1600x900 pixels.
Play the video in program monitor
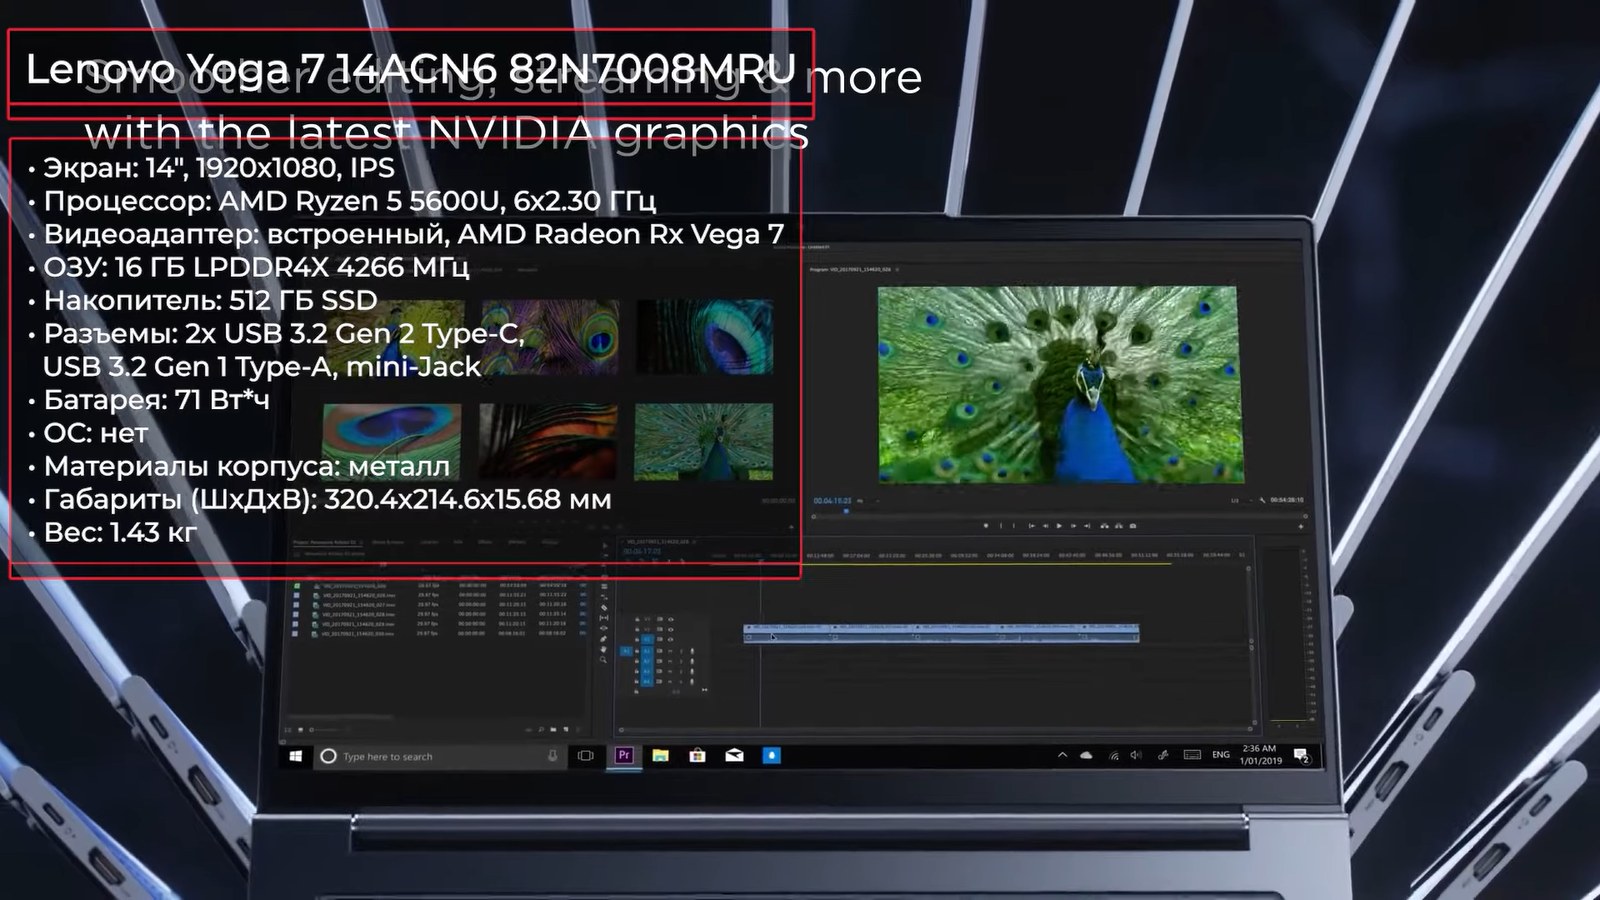[x=1059, y=526]
